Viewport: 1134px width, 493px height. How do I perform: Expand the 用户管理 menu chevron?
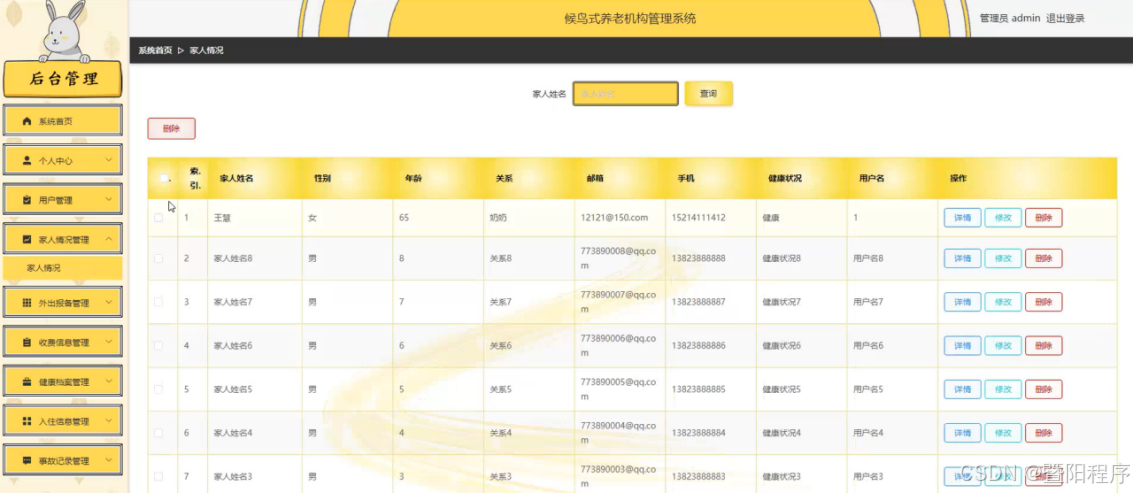pos(109,200)
